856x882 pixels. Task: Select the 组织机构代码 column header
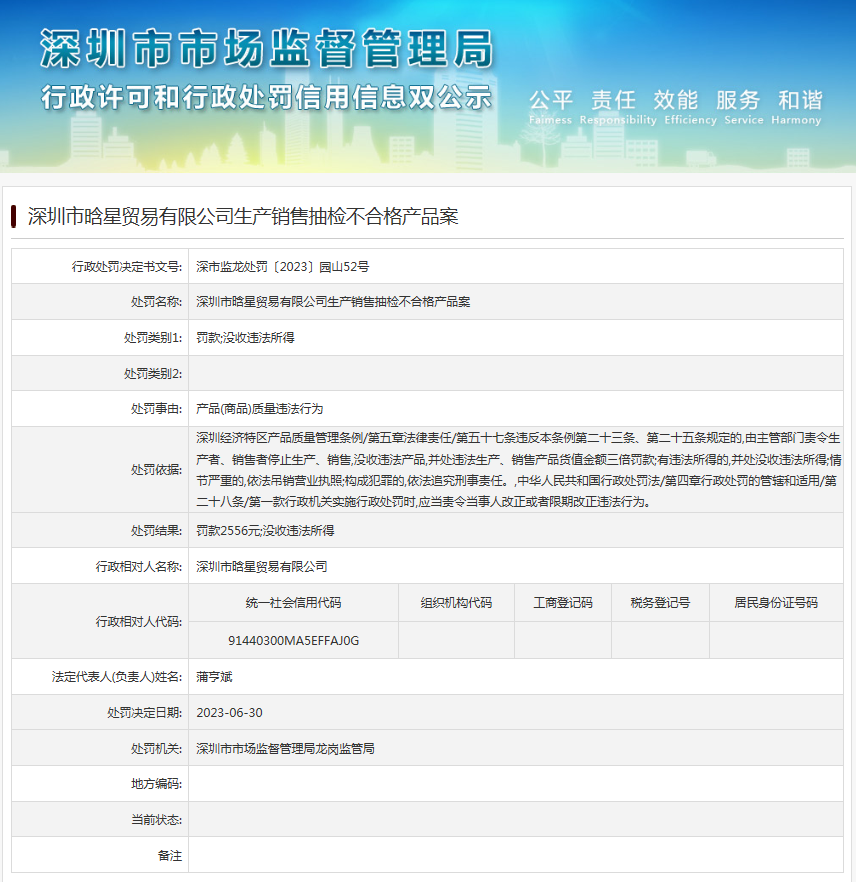coord(455,601)
